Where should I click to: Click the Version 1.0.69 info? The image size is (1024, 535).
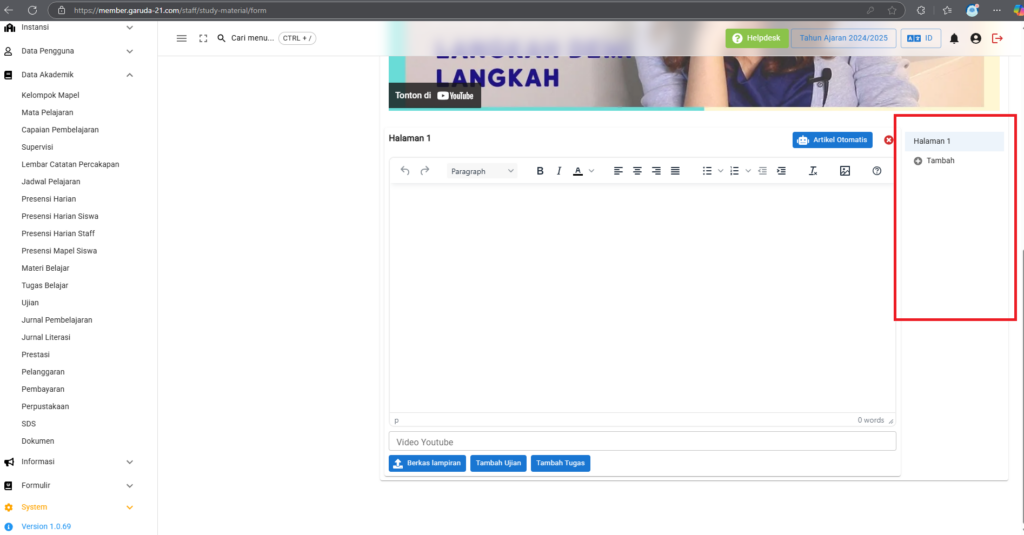(46, 527)
